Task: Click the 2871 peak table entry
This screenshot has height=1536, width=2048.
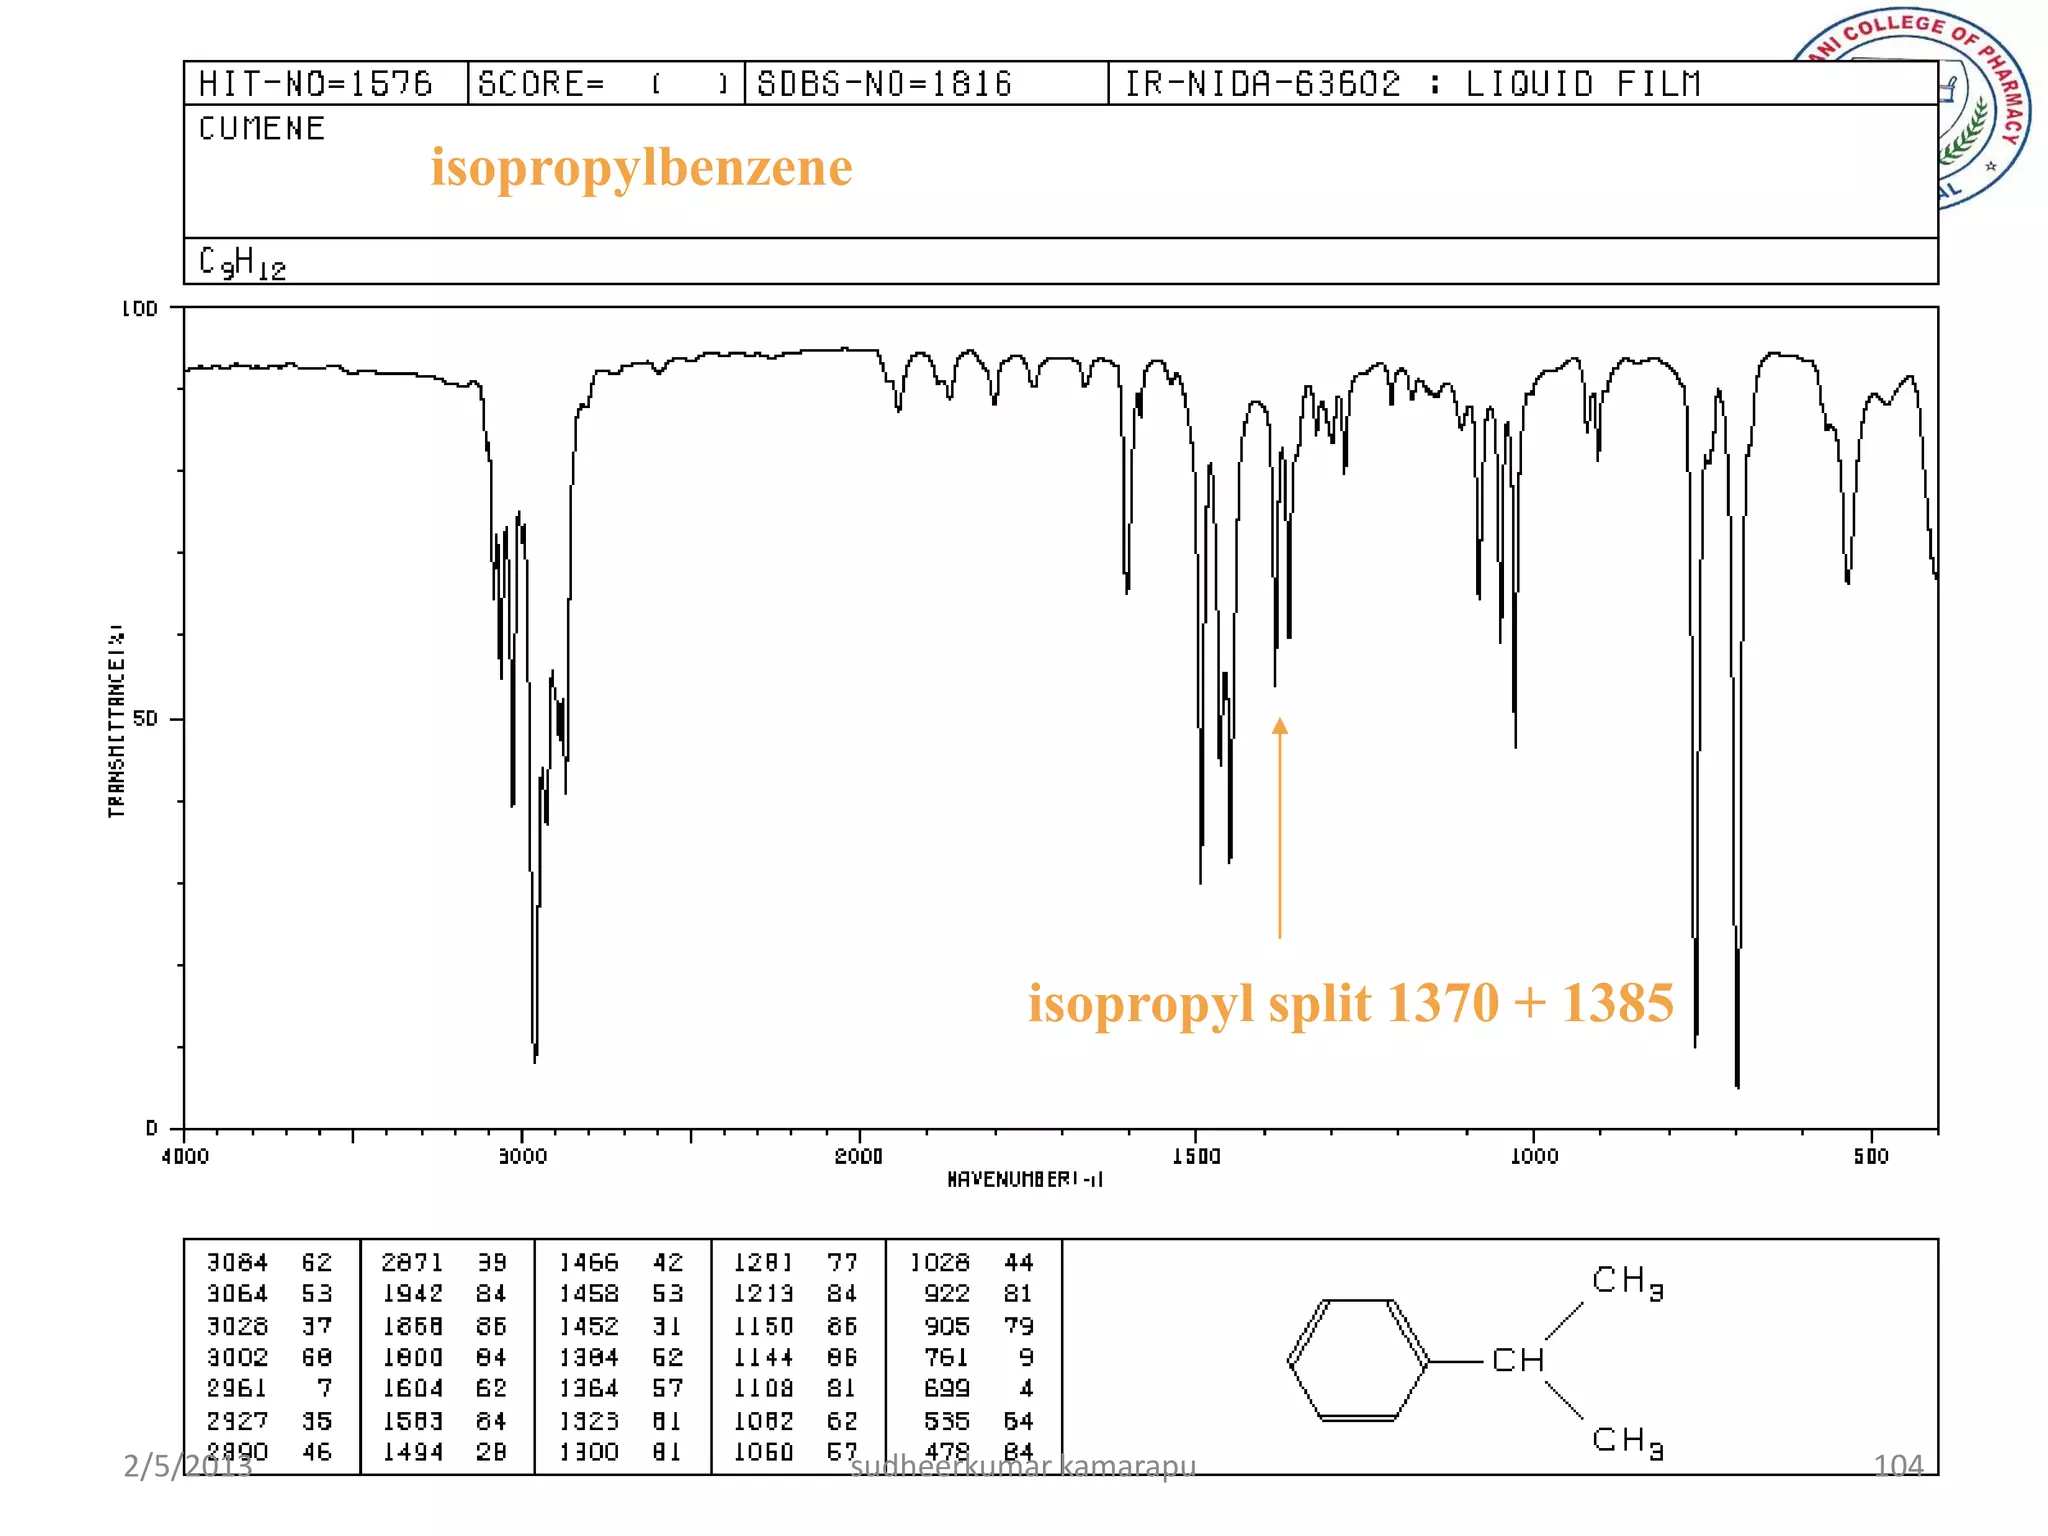Action: 444,1263
